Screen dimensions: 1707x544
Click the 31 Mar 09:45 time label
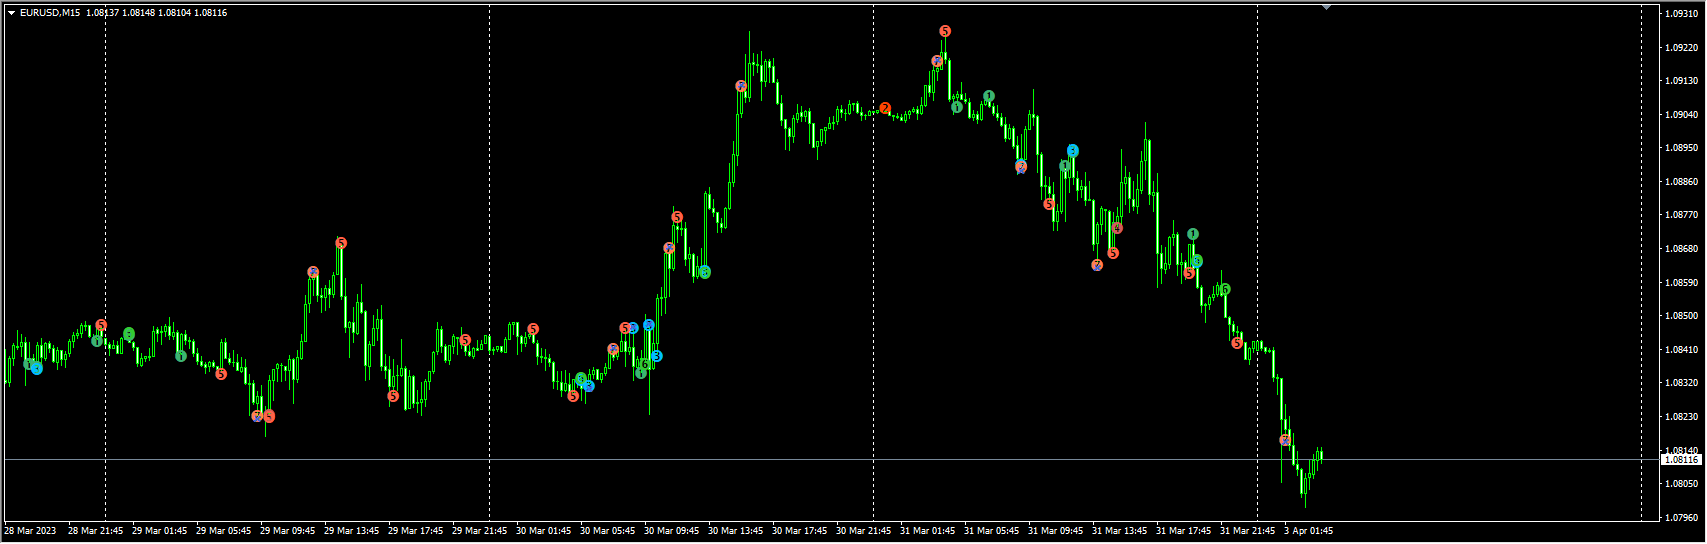pyautogui.click(x=1056, y=531)
